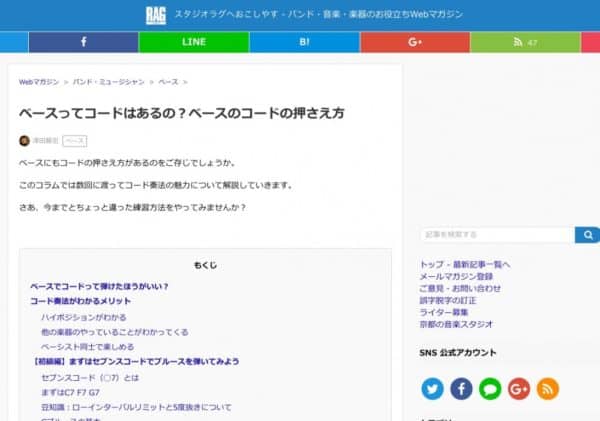Image resolution: width=600 pixels, height=421 pixels.
Task: Open ご意見・お問い合わせ sidebar link
Action: (x=460, y=288)
